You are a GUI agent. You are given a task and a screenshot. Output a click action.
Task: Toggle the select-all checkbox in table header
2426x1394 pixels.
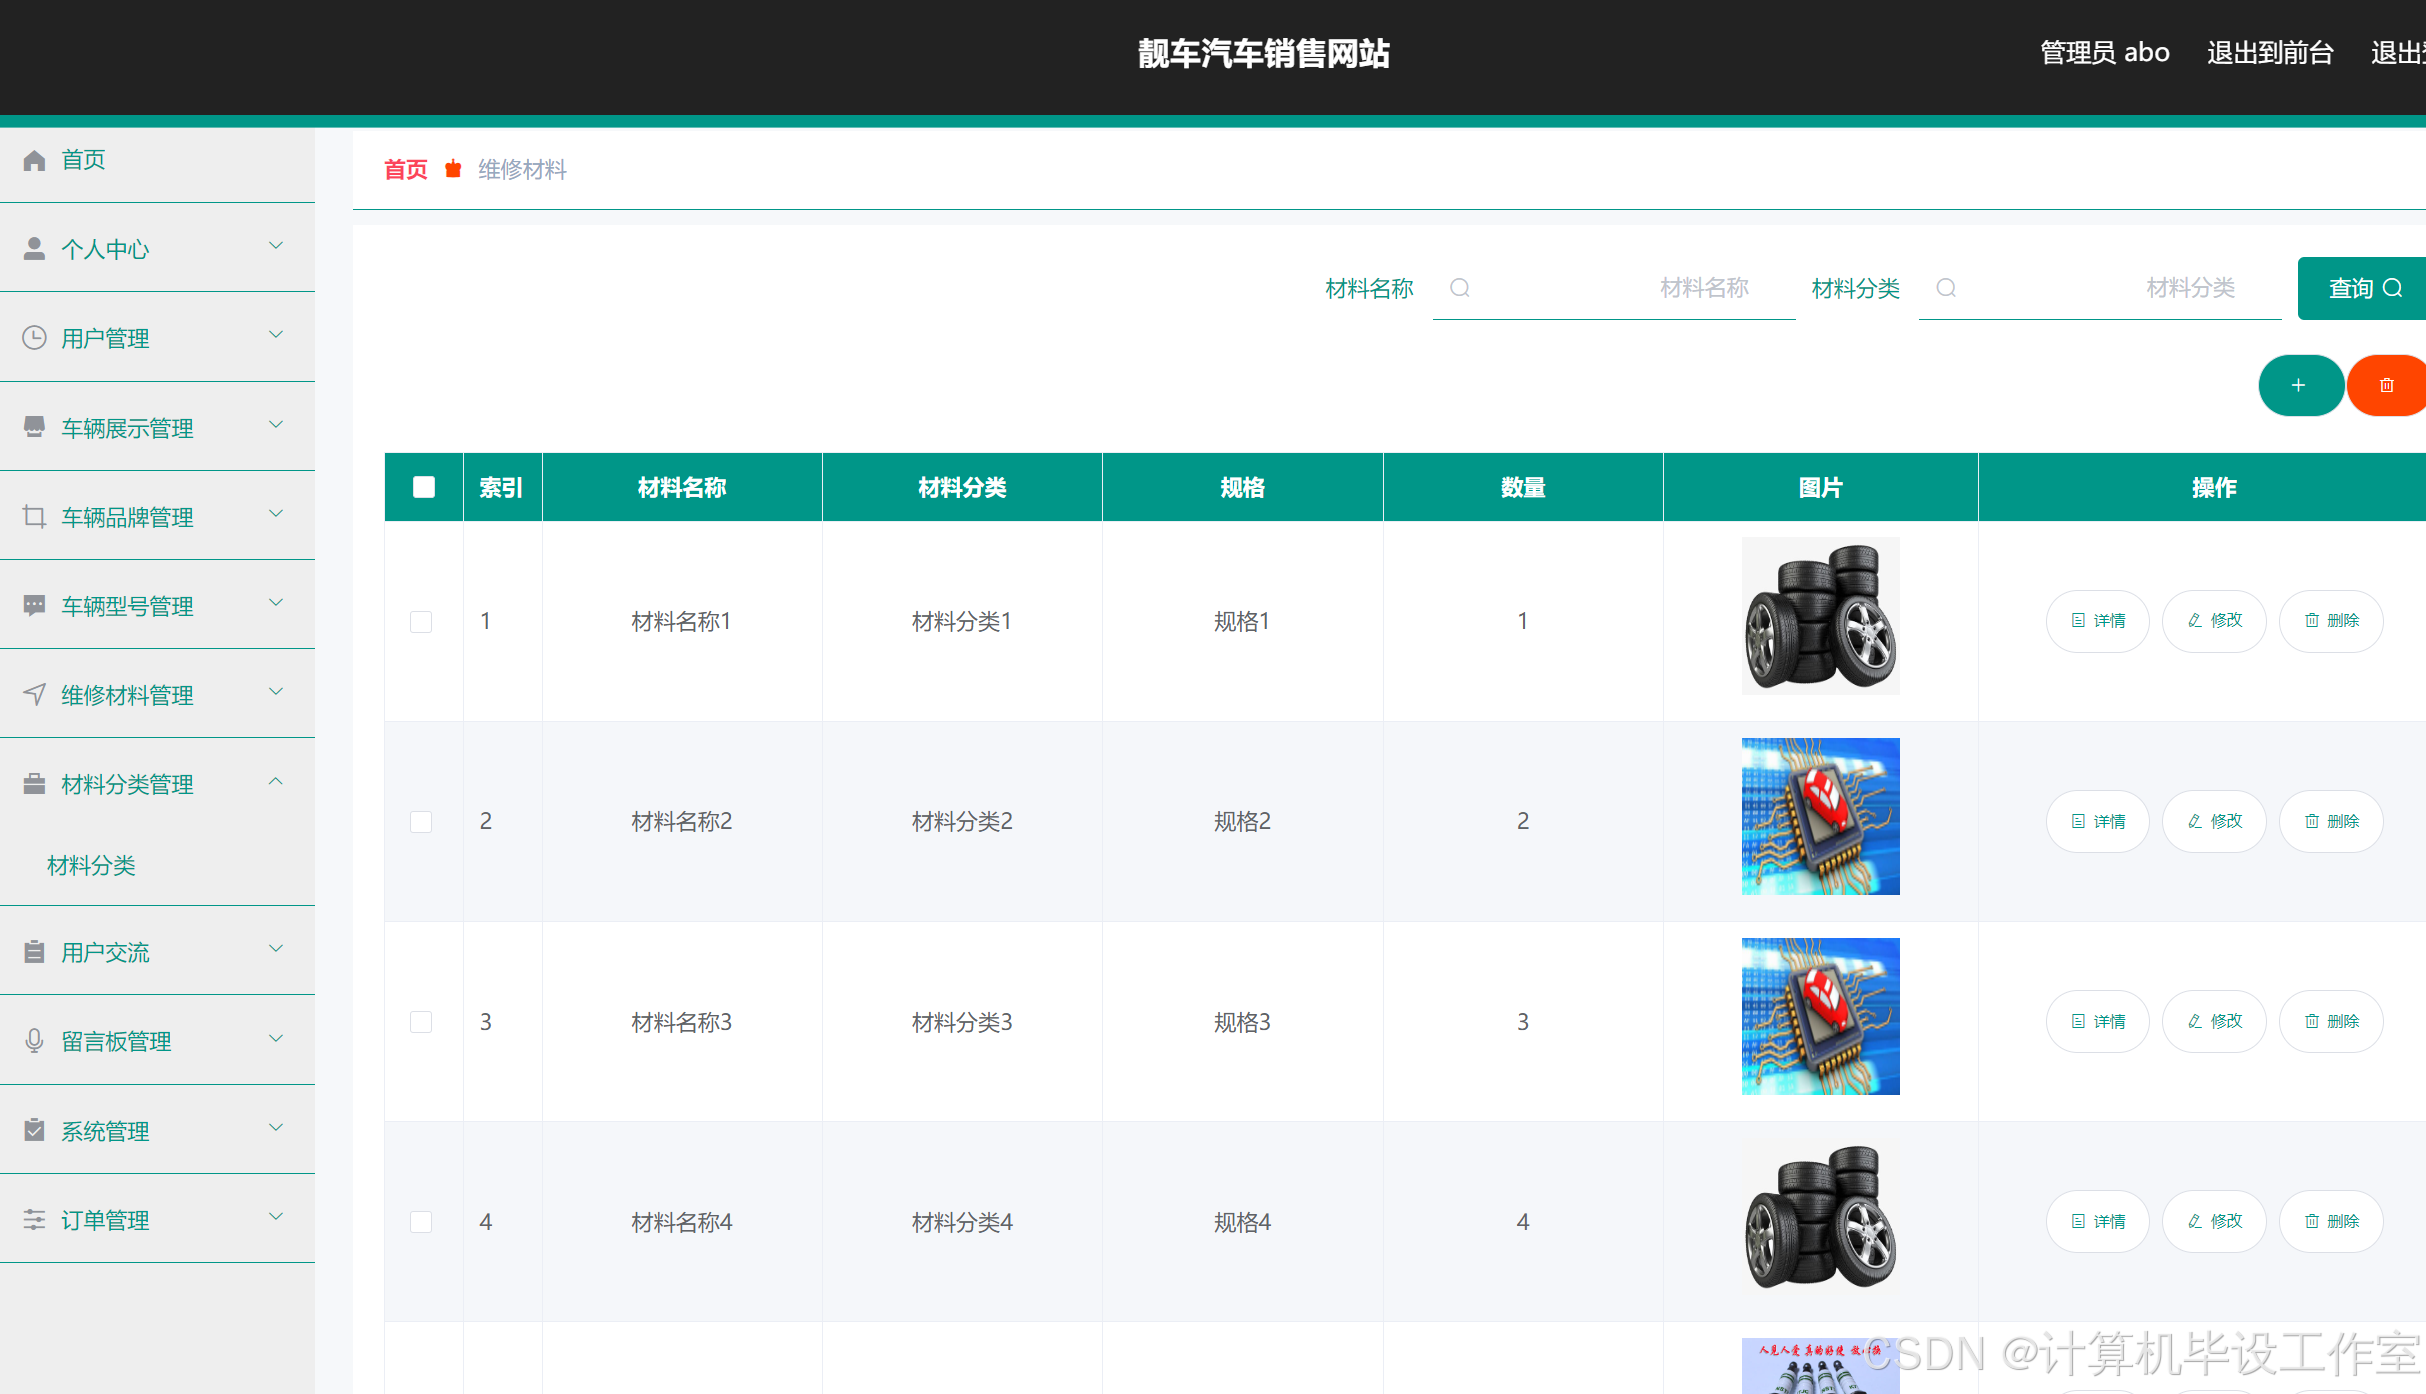click(x=424, y=487)
